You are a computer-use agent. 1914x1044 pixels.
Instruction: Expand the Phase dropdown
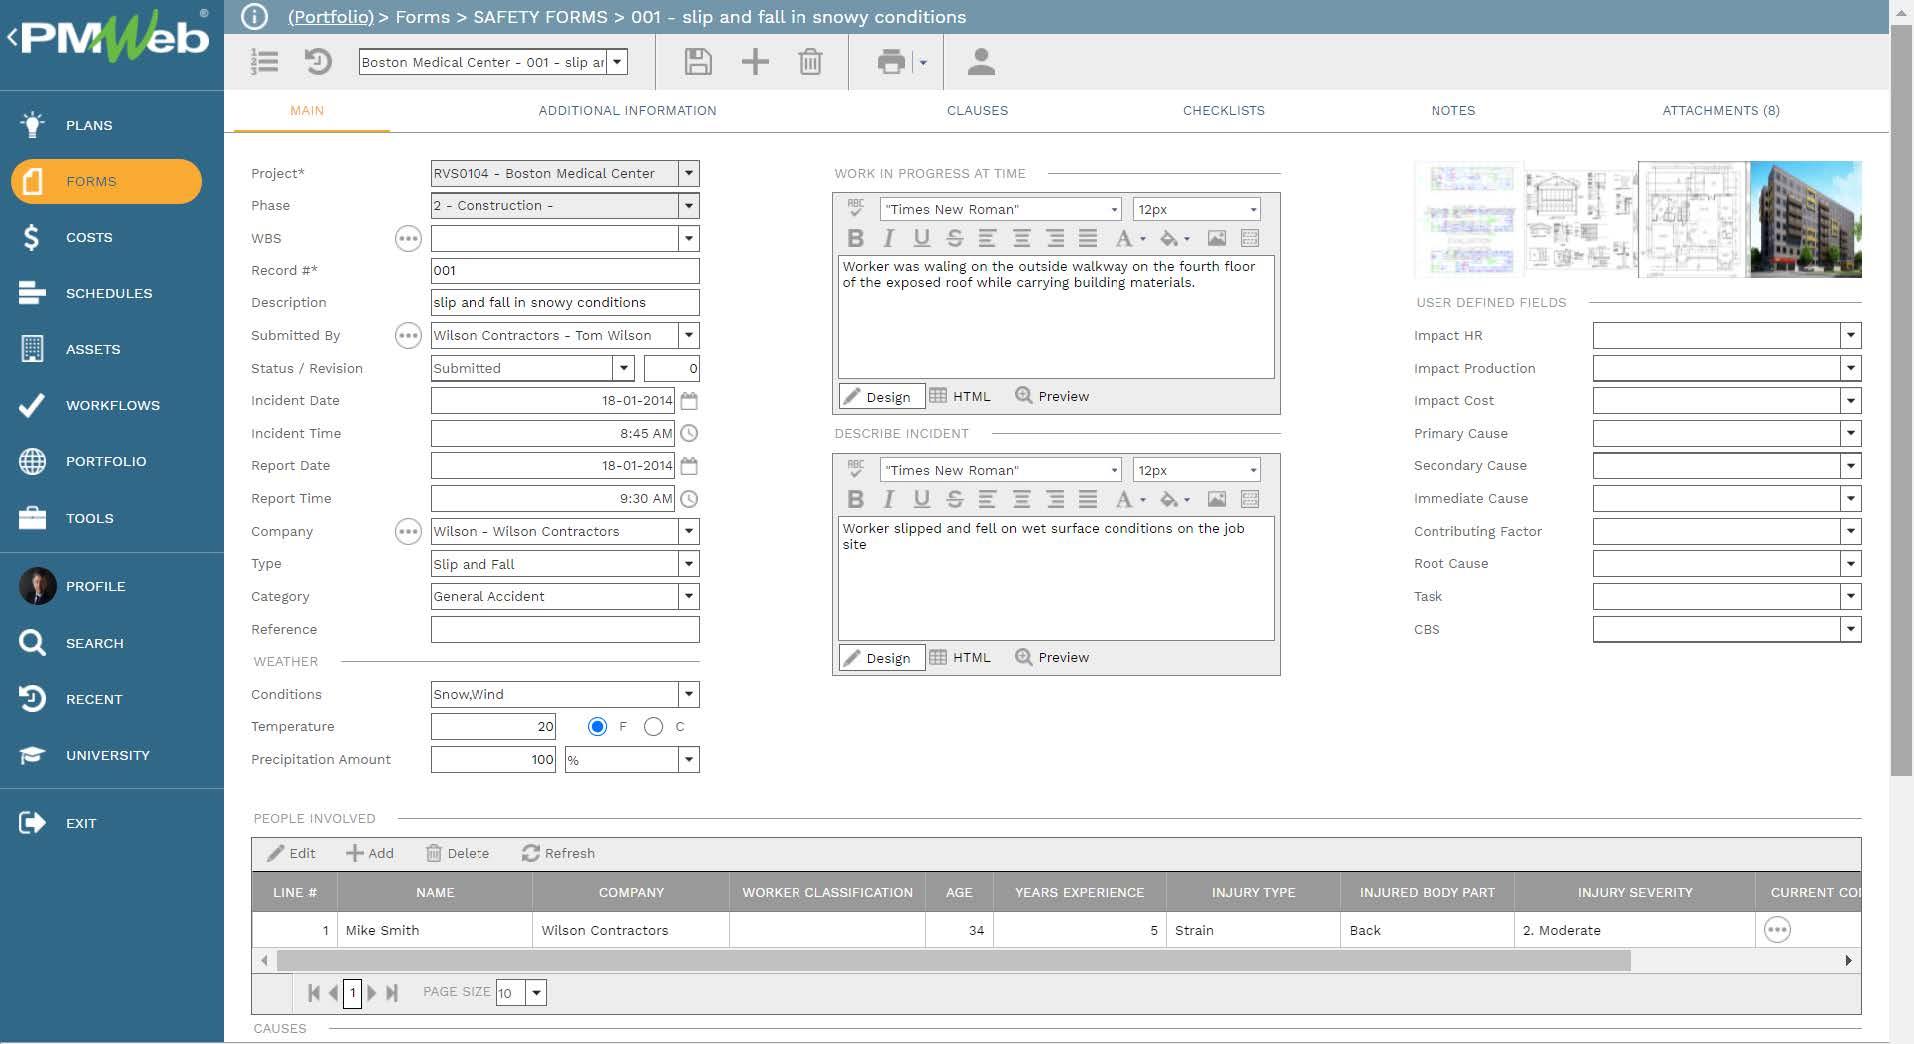coord(688,206)
